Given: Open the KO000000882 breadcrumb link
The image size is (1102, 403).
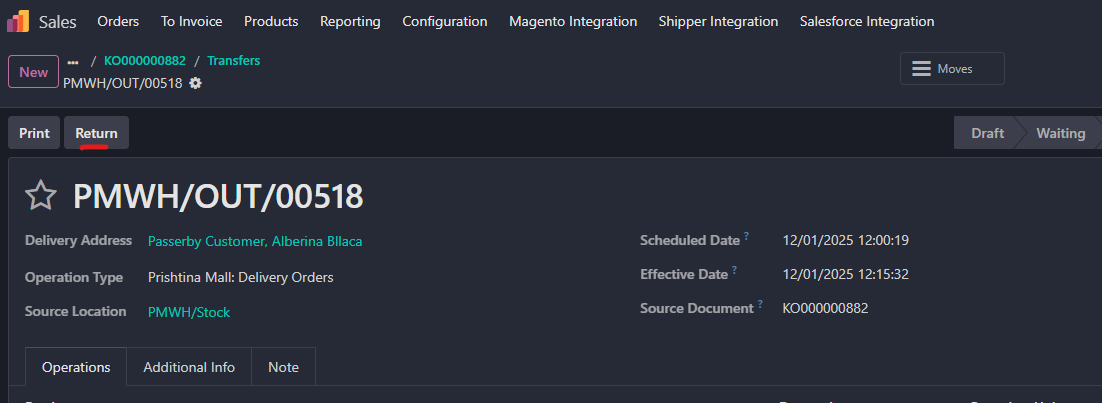Looking at the screenshot, I should click(145, 61).
